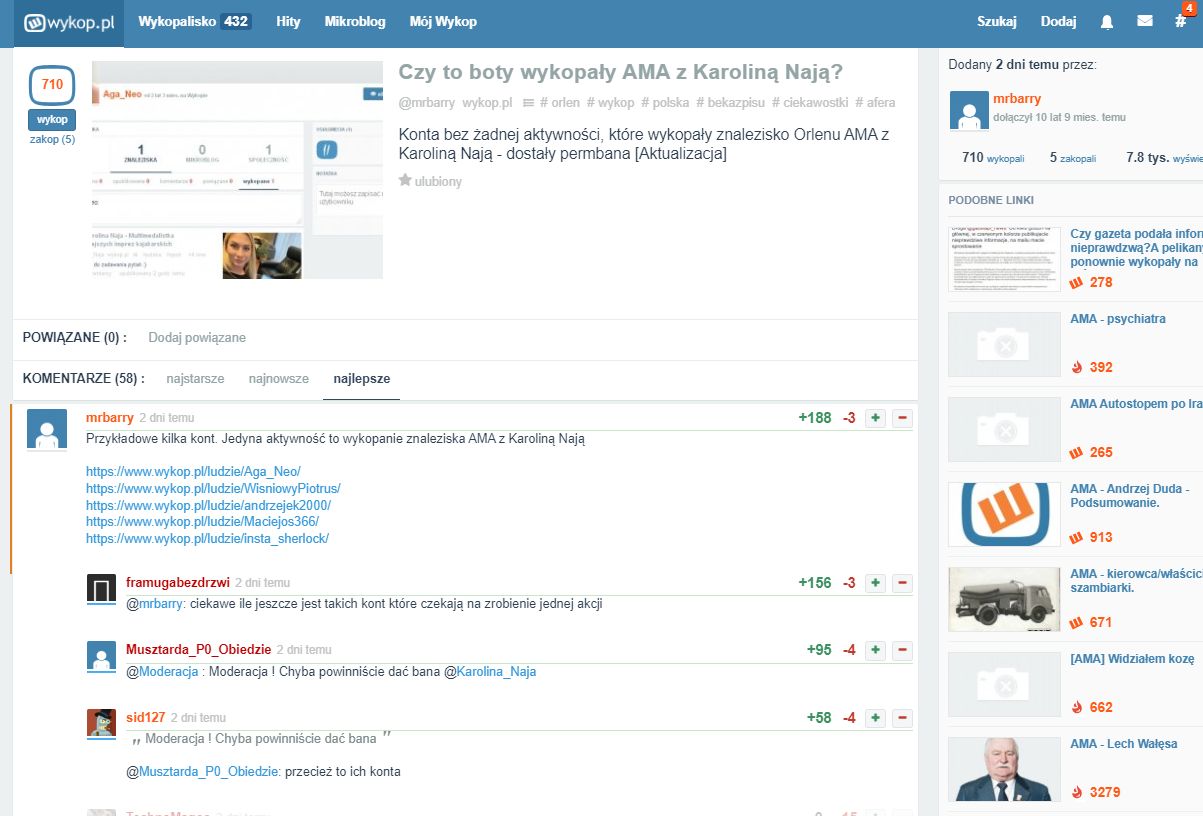Sort comments by najnowsze
Image resolution: width=1203 pixels, height=816 pixels.
pos(278,379)
